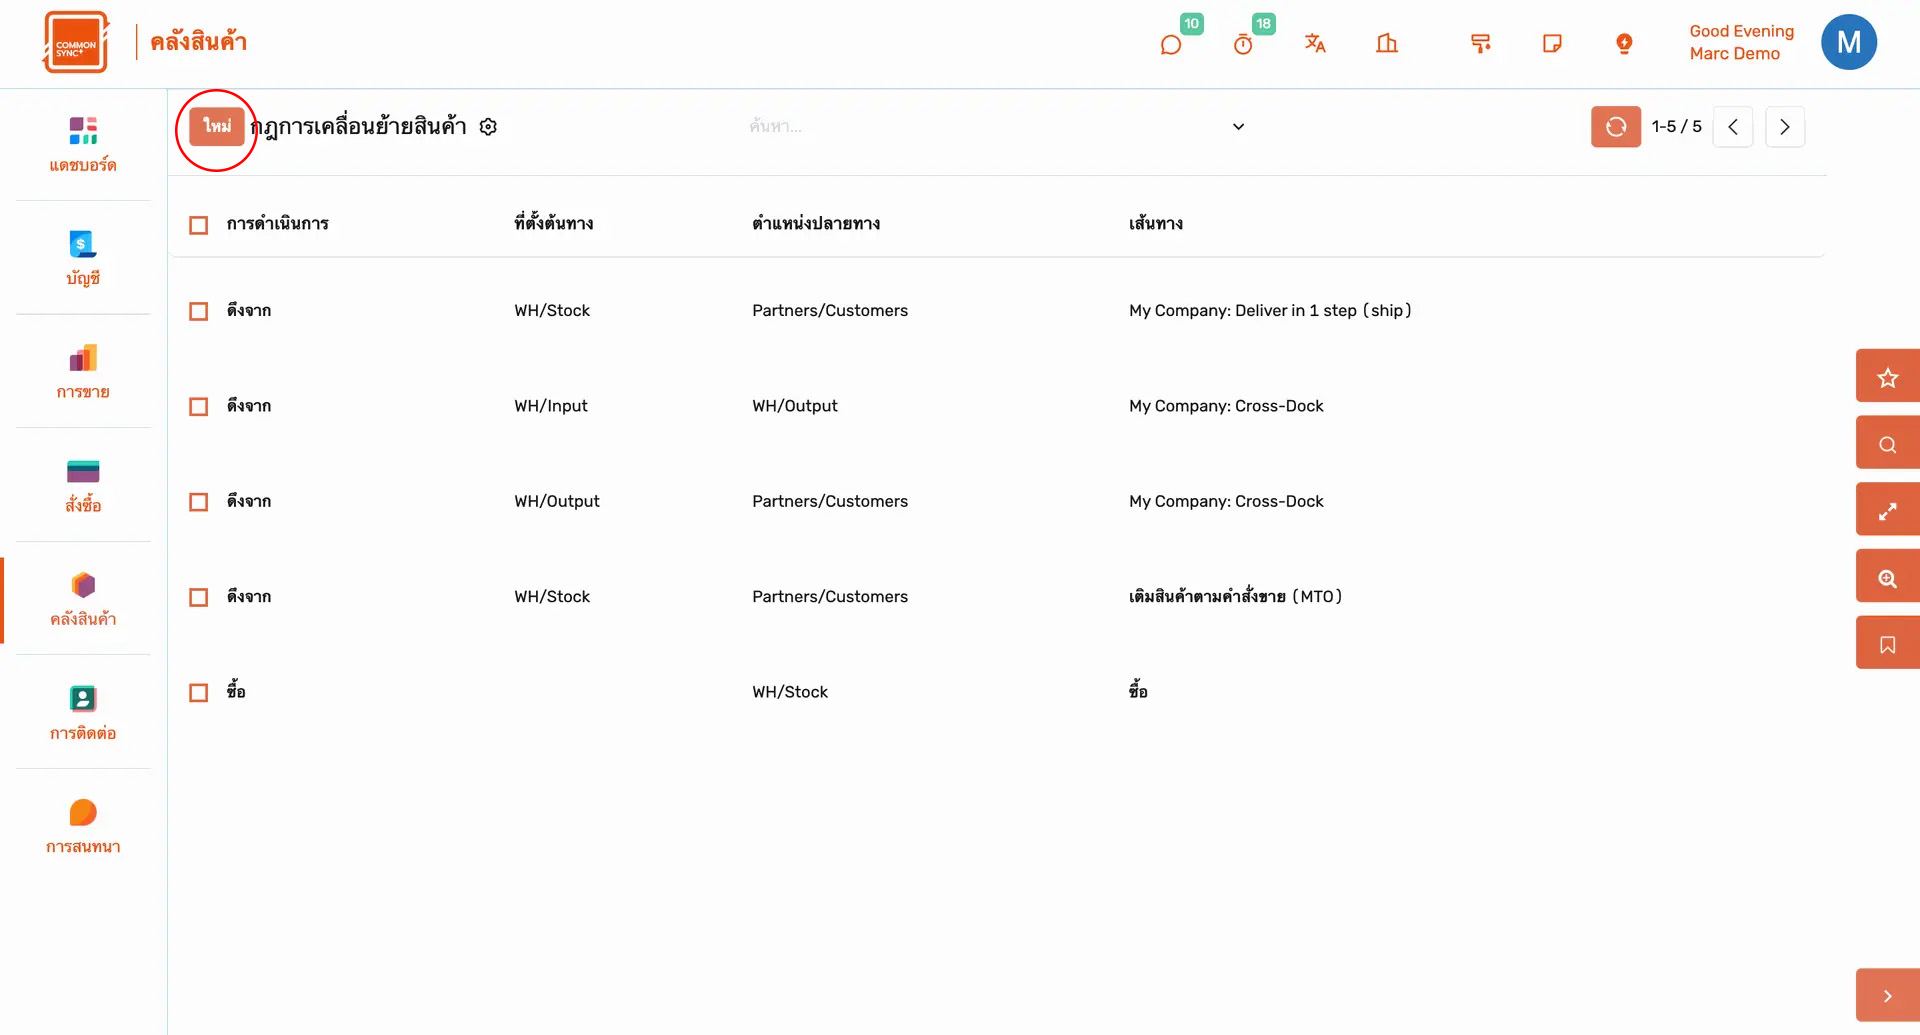This screenshot has height=1035, width=1920.
Task: Open the messages chat bubble icon
Action: 1170,44
